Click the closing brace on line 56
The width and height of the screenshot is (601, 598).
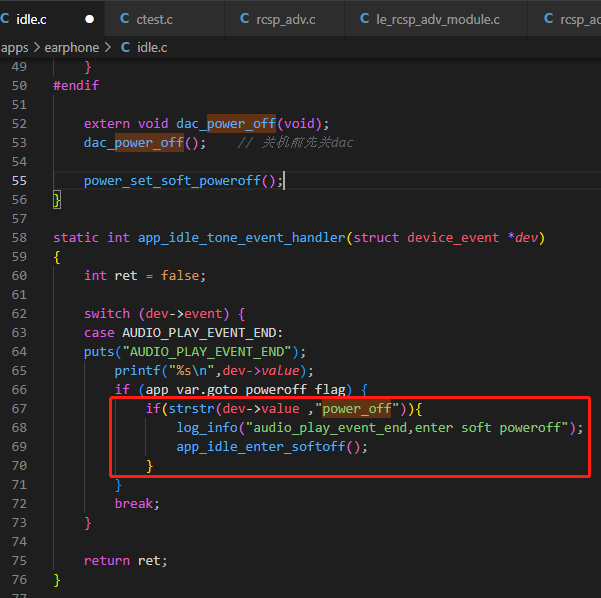point(57,200)
